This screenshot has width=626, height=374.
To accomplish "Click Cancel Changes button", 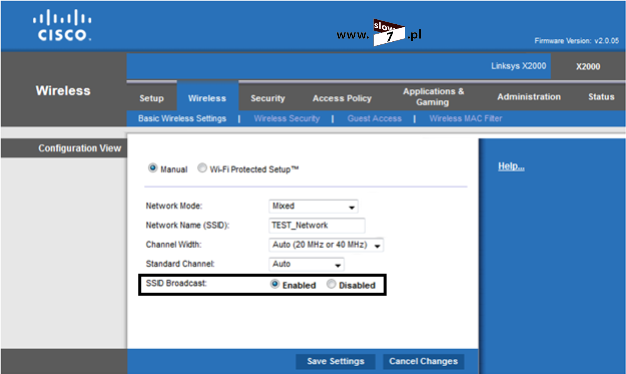I will pos(423,361).
